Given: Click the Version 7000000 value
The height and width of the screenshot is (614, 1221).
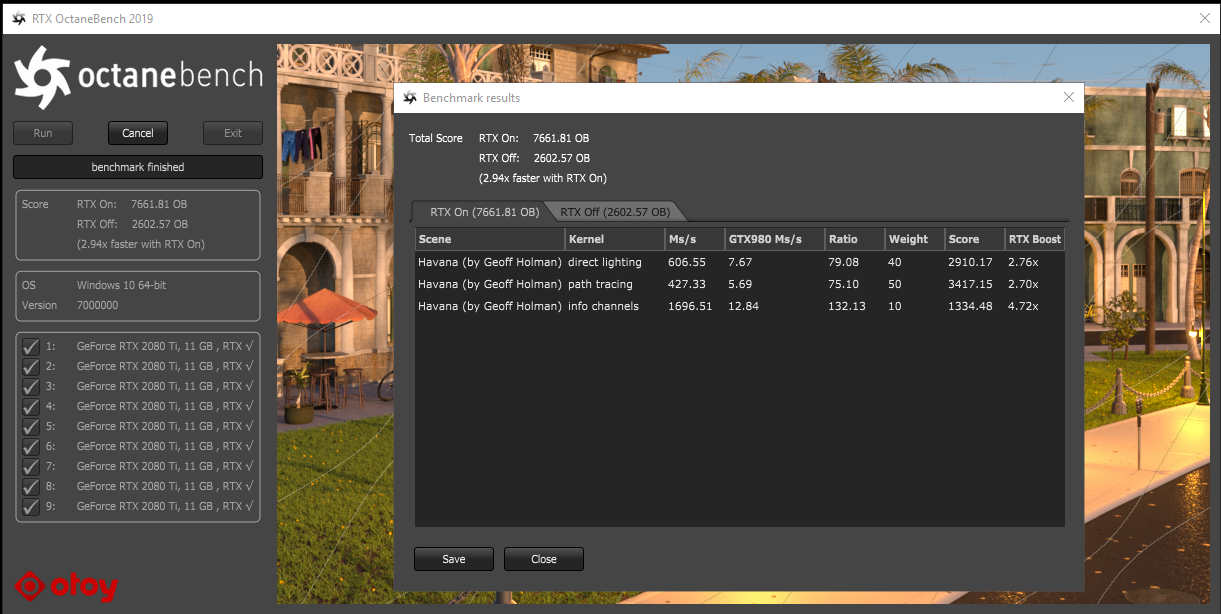Looking at the screenshot, I should (97, 305).
